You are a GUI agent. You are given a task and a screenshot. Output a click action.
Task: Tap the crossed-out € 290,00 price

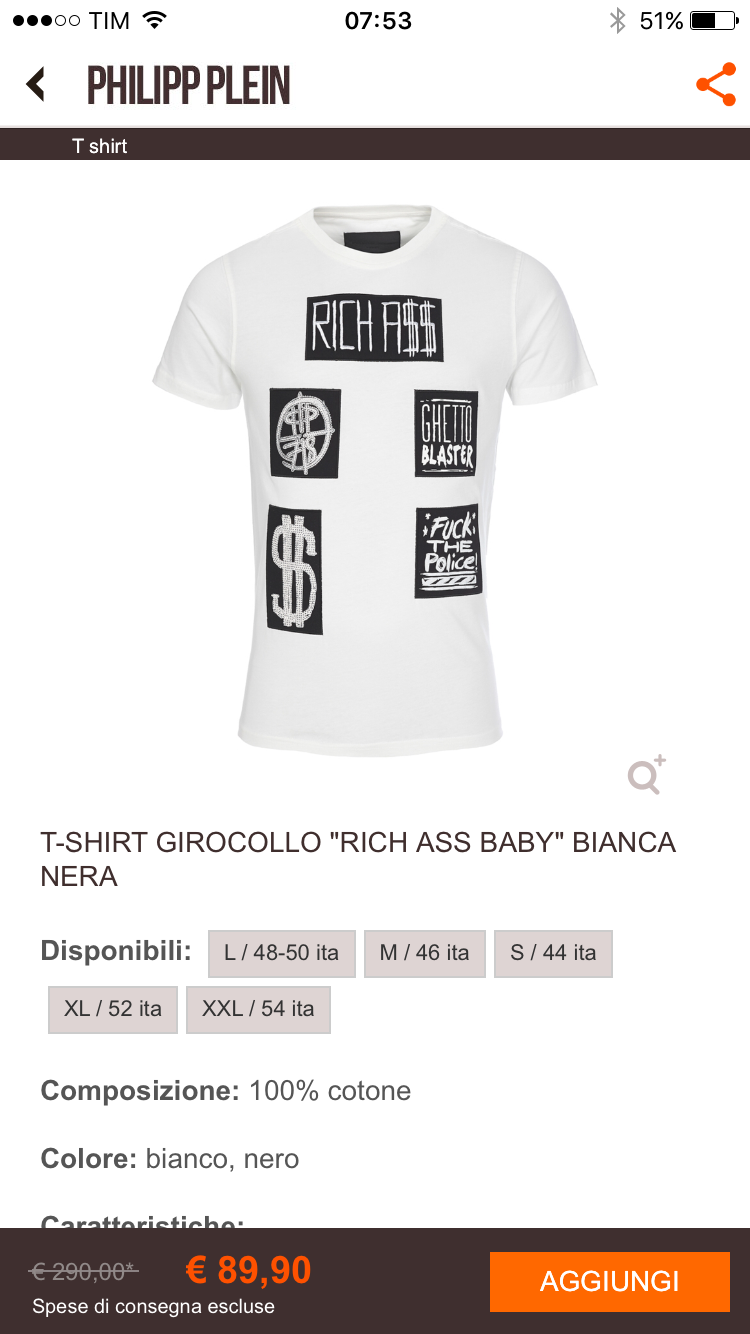(x=84, y=1271)
